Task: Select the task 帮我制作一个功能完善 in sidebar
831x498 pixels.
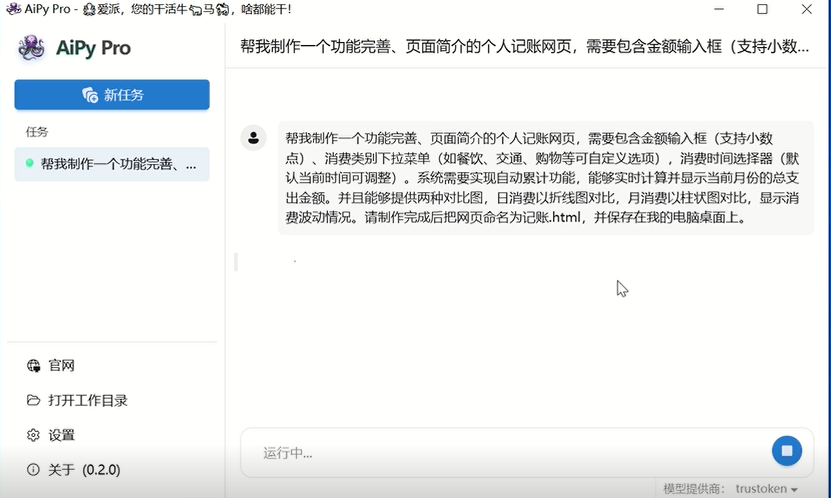Action: (x=112, y=164)
